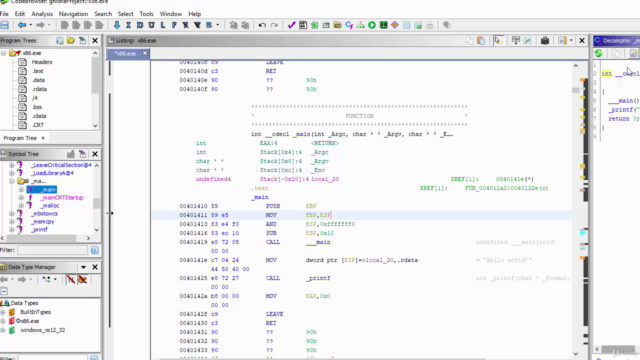Save the program with the toolbar disk icon
Screen dimensions: 640x360
4,25
